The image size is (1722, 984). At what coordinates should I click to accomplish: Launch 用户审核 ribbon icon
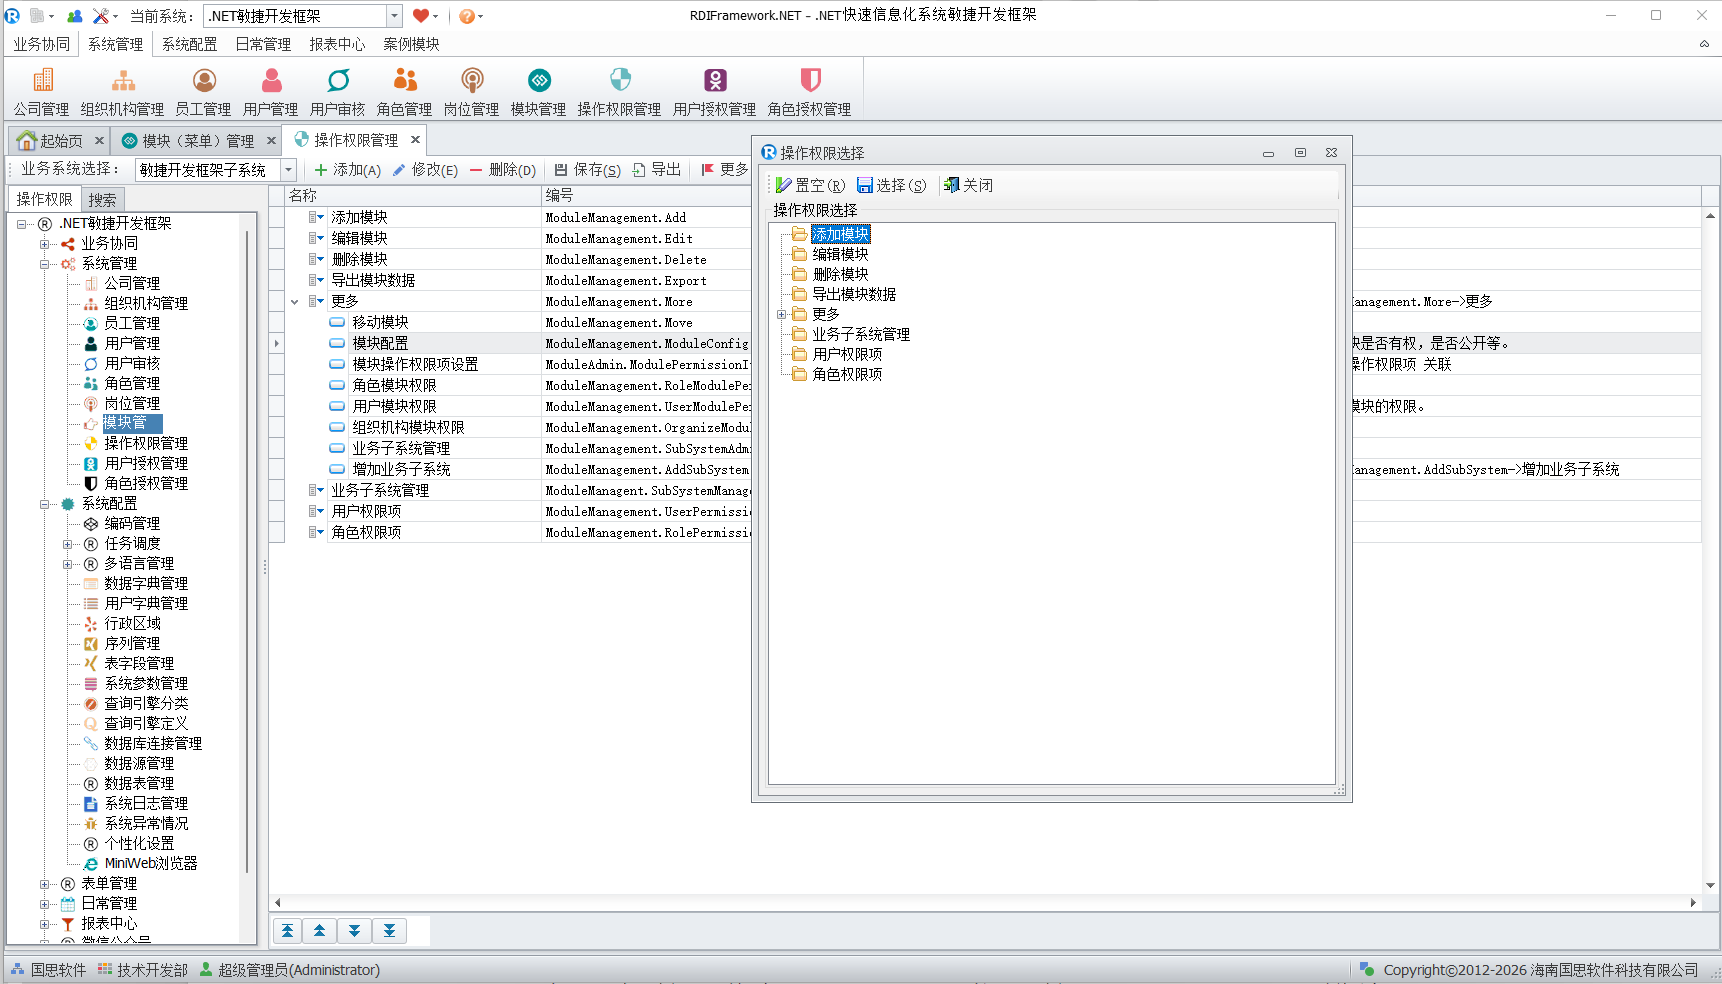tap(338, 81)
